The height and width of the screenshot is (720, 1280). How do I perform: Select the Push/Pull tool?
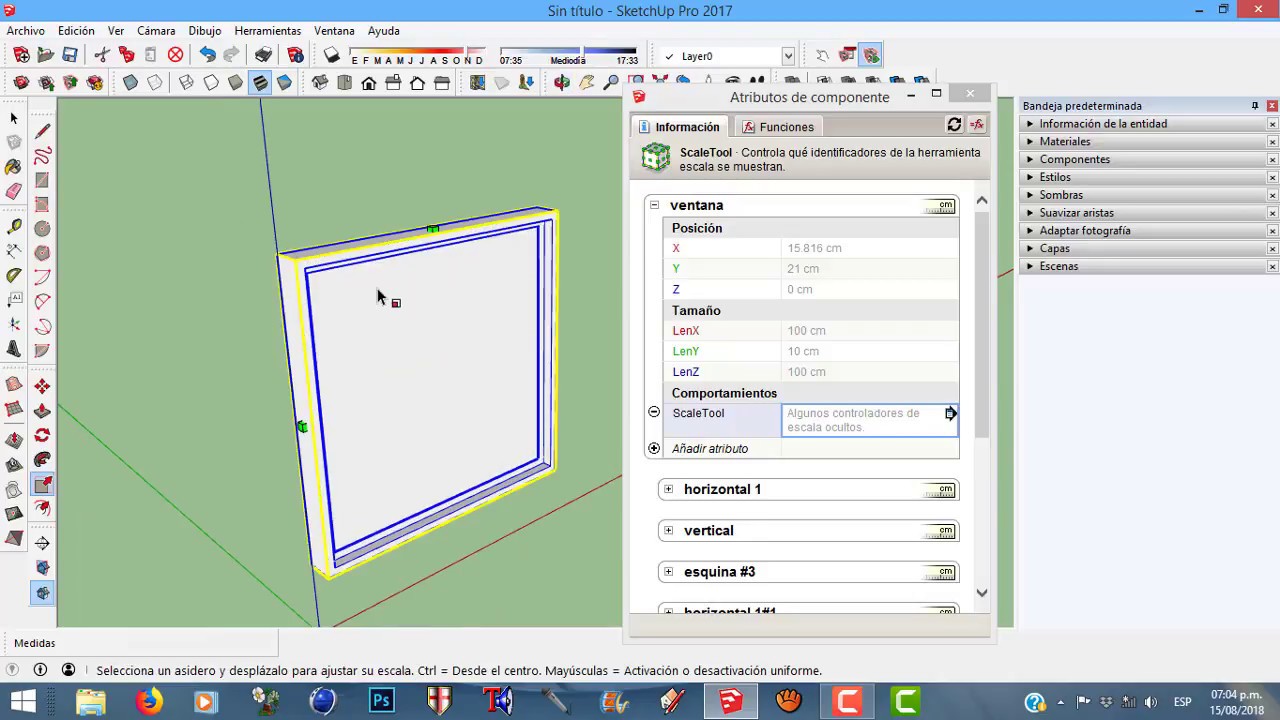pos(42,411)
